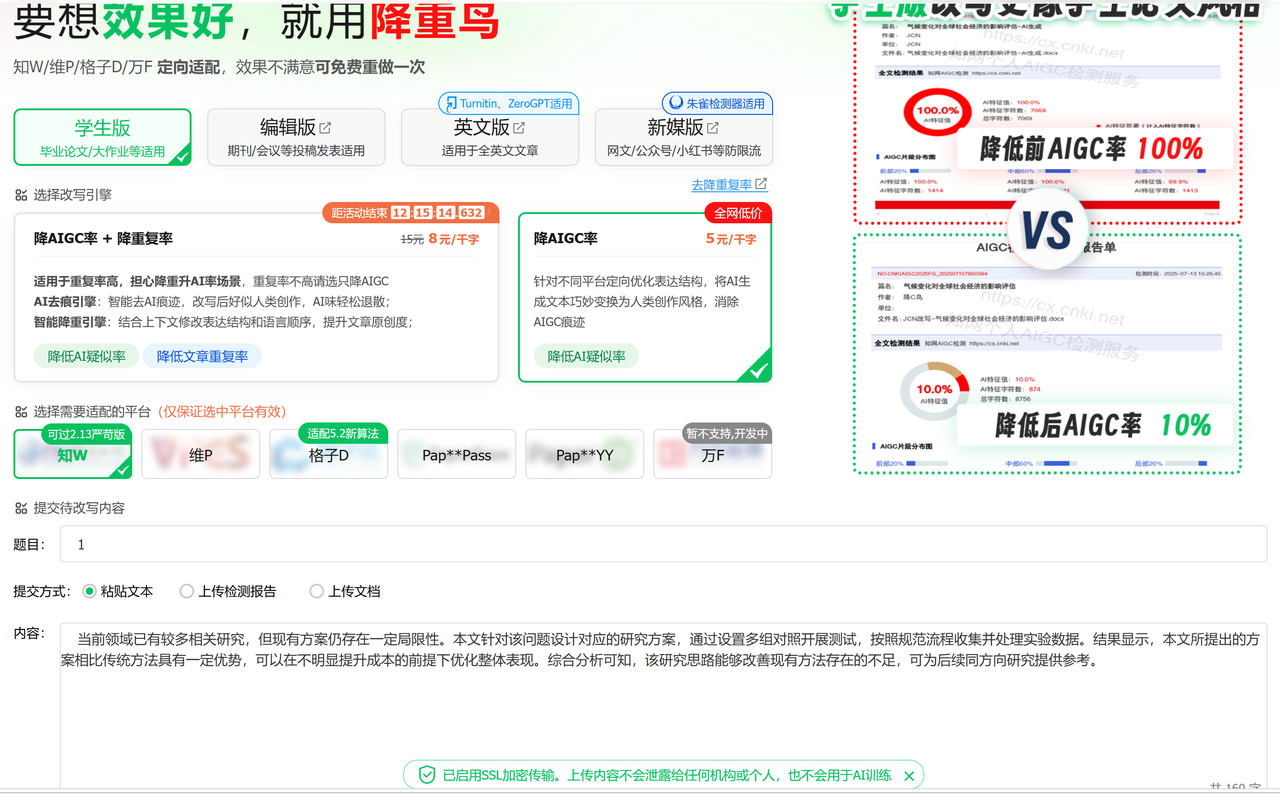Switch to the 学生版 tab
The height and width of the screenshot is (794, 1280).
[x=102, y=137]
